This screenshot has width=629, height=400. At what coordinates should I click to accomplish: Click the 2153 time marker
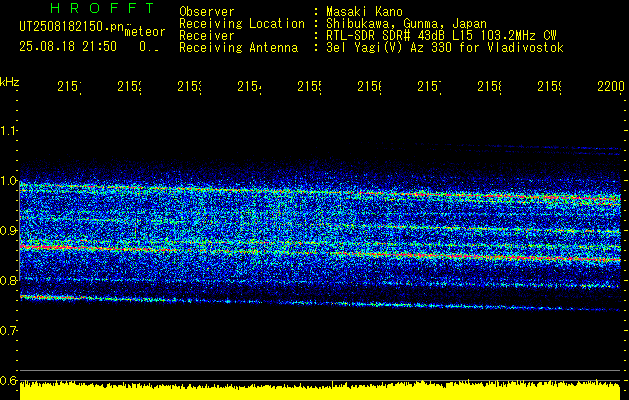pyautogui.click(x=189, y=87)
